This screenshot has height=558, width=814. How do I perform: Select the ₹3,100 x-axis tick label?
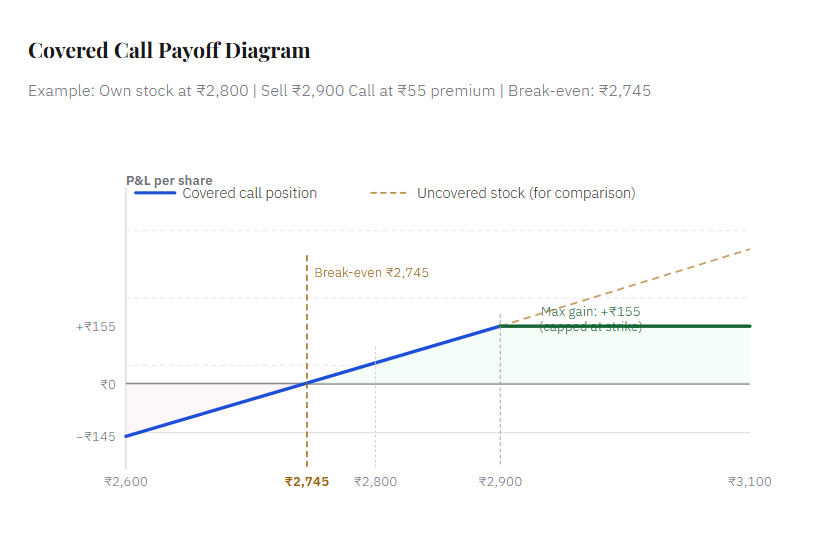(749, 482)
